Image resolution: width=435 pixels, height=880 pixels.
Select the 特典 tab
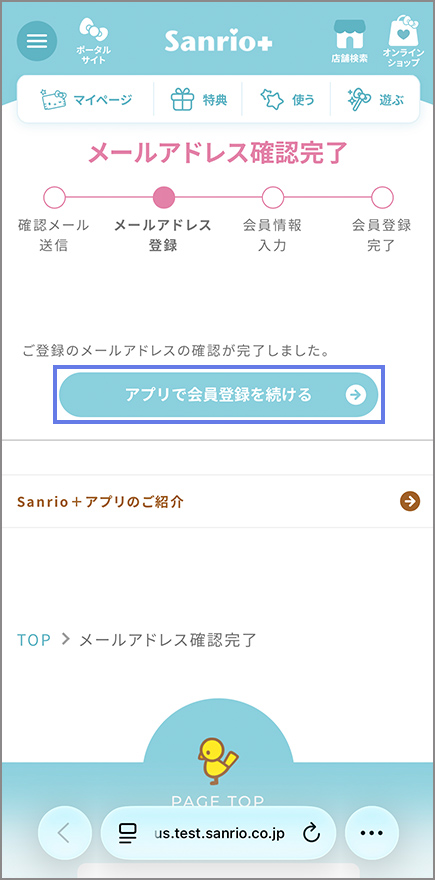(x=198, y=100)
